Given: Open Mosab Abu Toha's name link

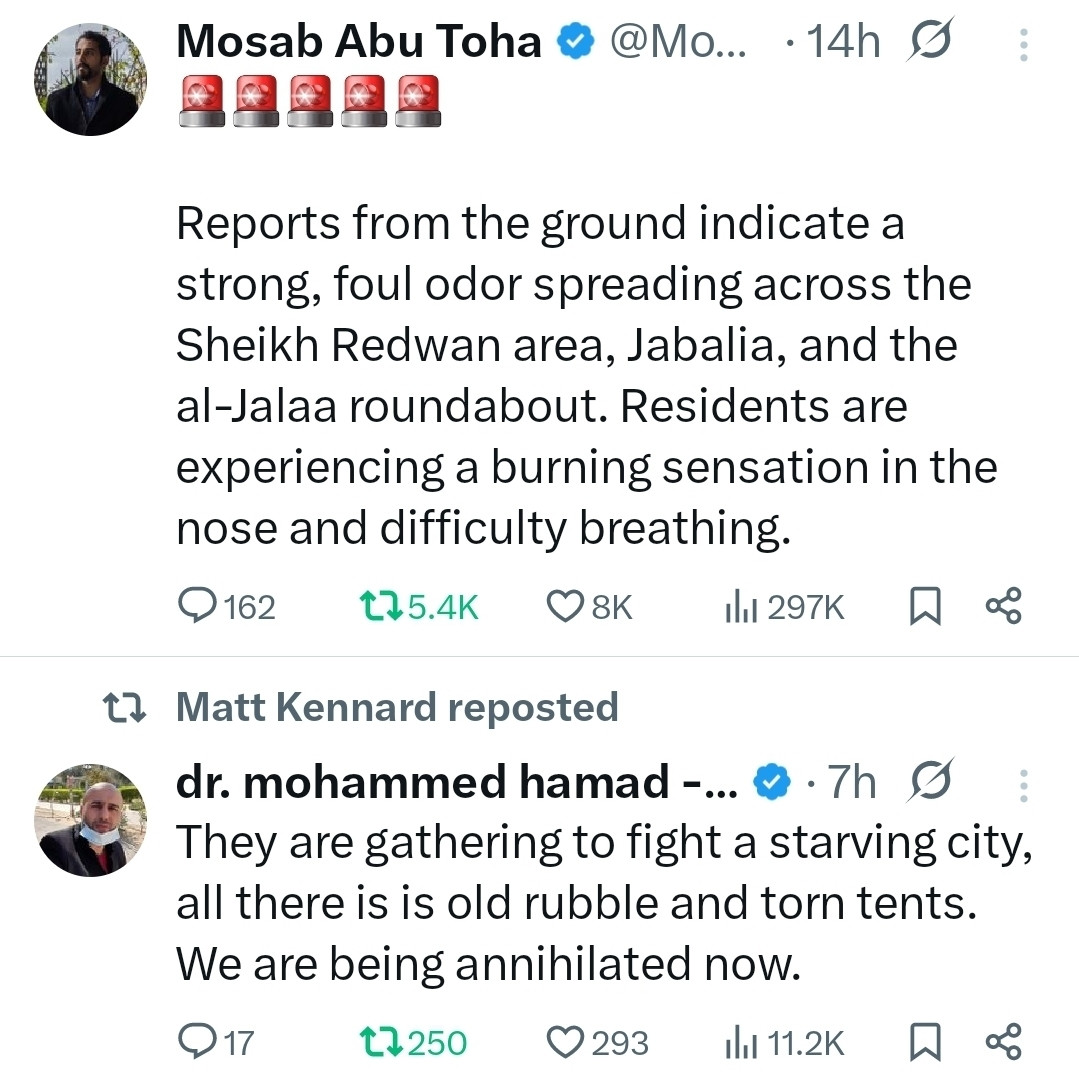Looking at the screenshot, I should 359,41.
